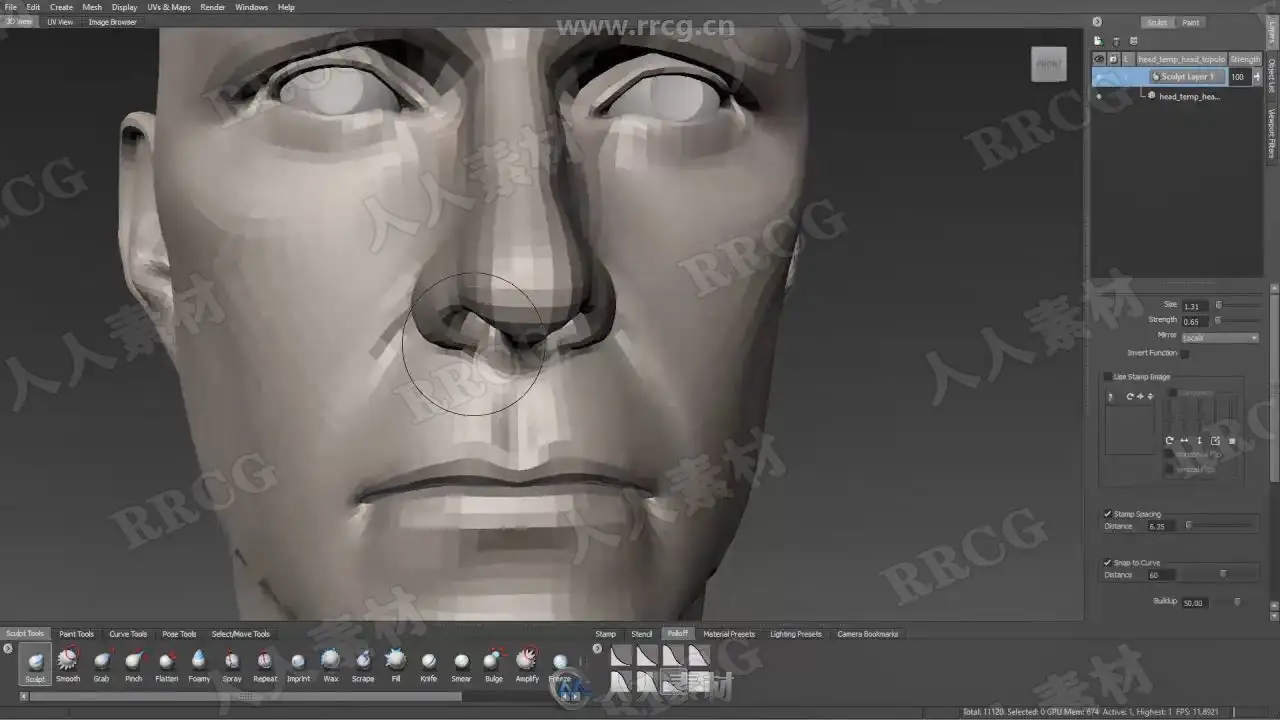
Task: Select the Sculpt brush tool
Action: 35,664
